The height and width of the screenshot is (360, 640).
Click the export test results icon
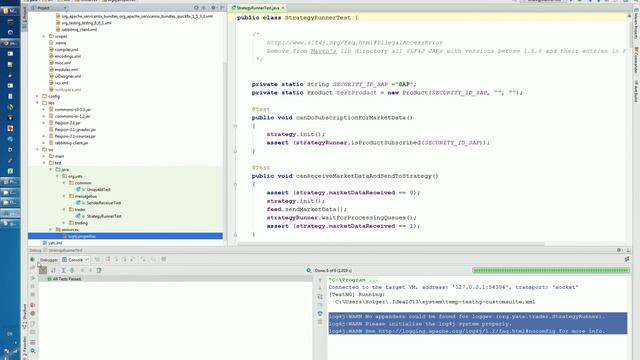[99, 270]
